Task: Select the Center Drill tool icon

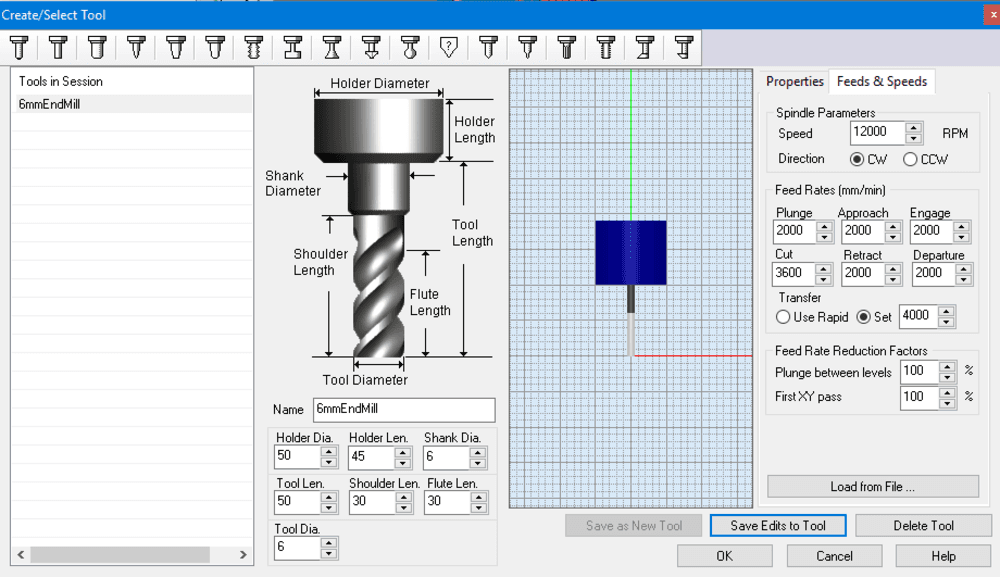Action: [x=527, y=48]
